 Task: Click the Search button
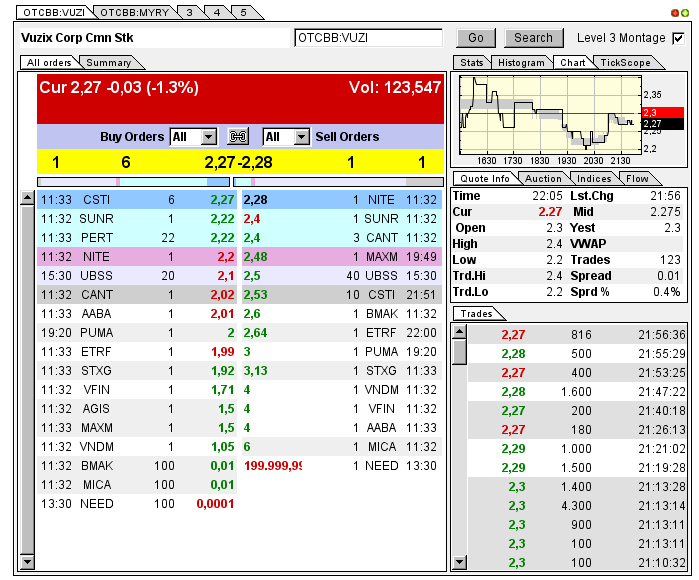click(x=533, y=38)
